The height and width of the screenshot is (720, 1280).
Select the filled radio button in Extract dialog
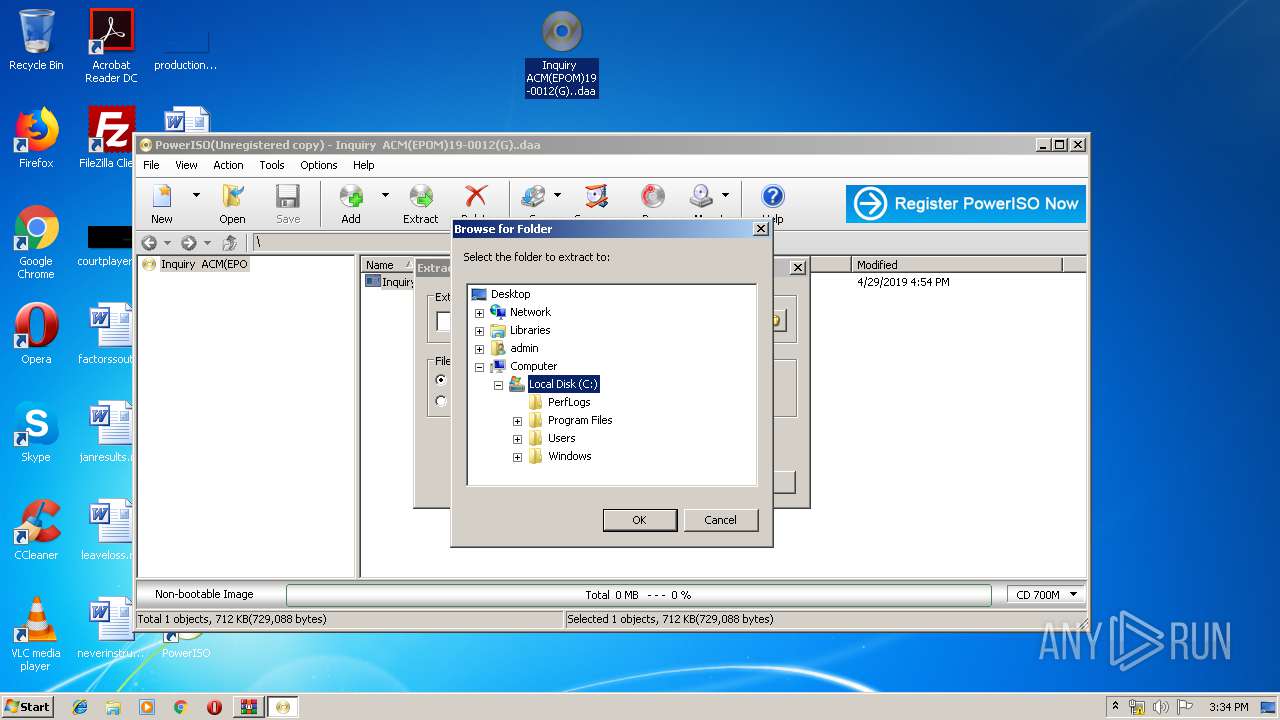point(441,380)
